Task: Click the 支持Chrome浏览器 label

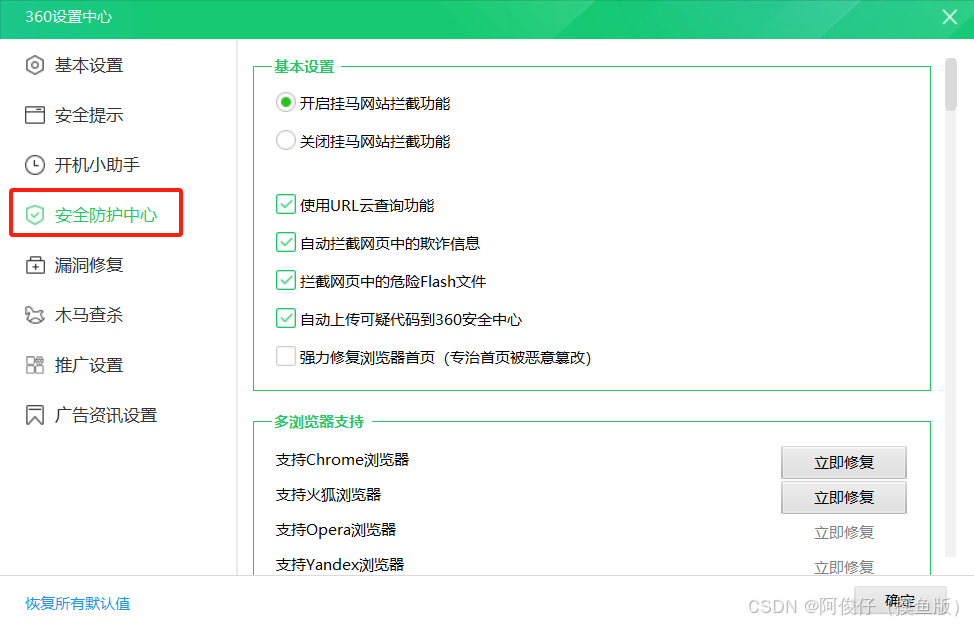Action: 342,460
